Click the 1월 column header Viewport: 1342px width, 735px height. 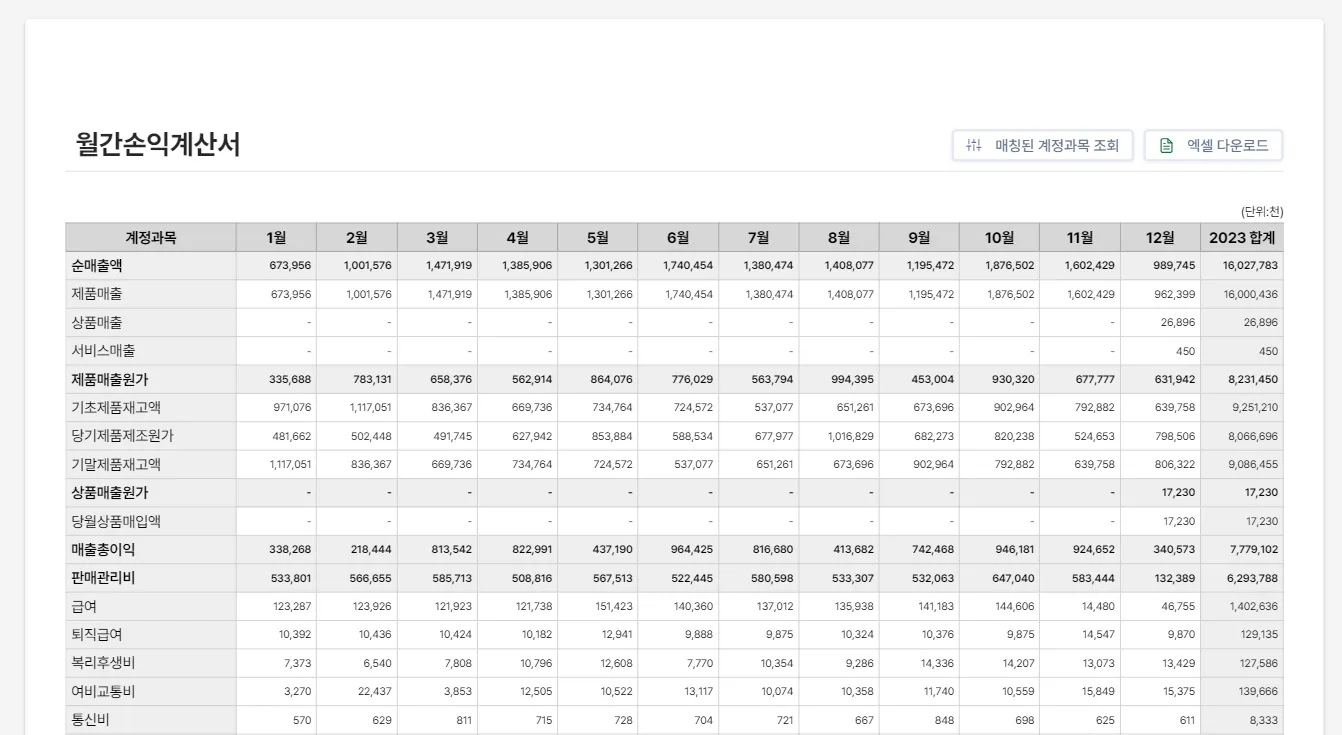[x=276, y=238]
